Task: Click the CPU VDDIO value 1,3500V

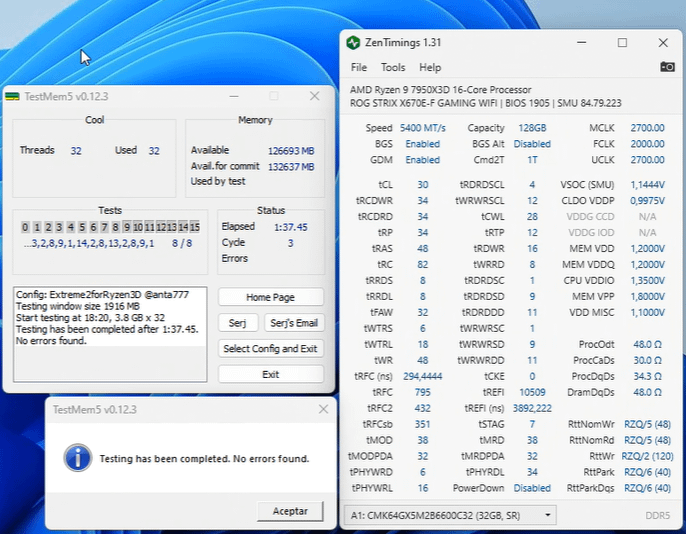Action: click(648, 280)
